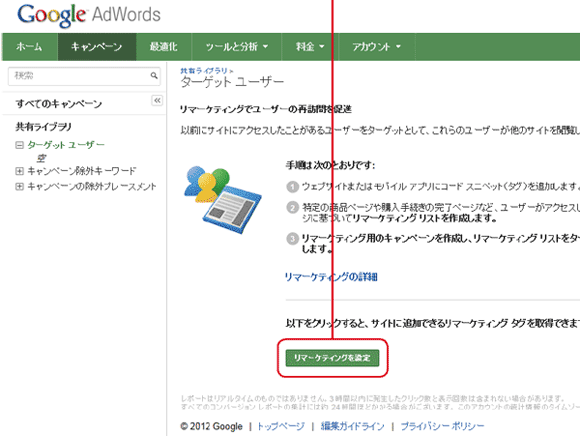Open the トップページ footer link
The height and width of the screenshot is (436, 580).
pyautogui.click(x=281, y=426)
